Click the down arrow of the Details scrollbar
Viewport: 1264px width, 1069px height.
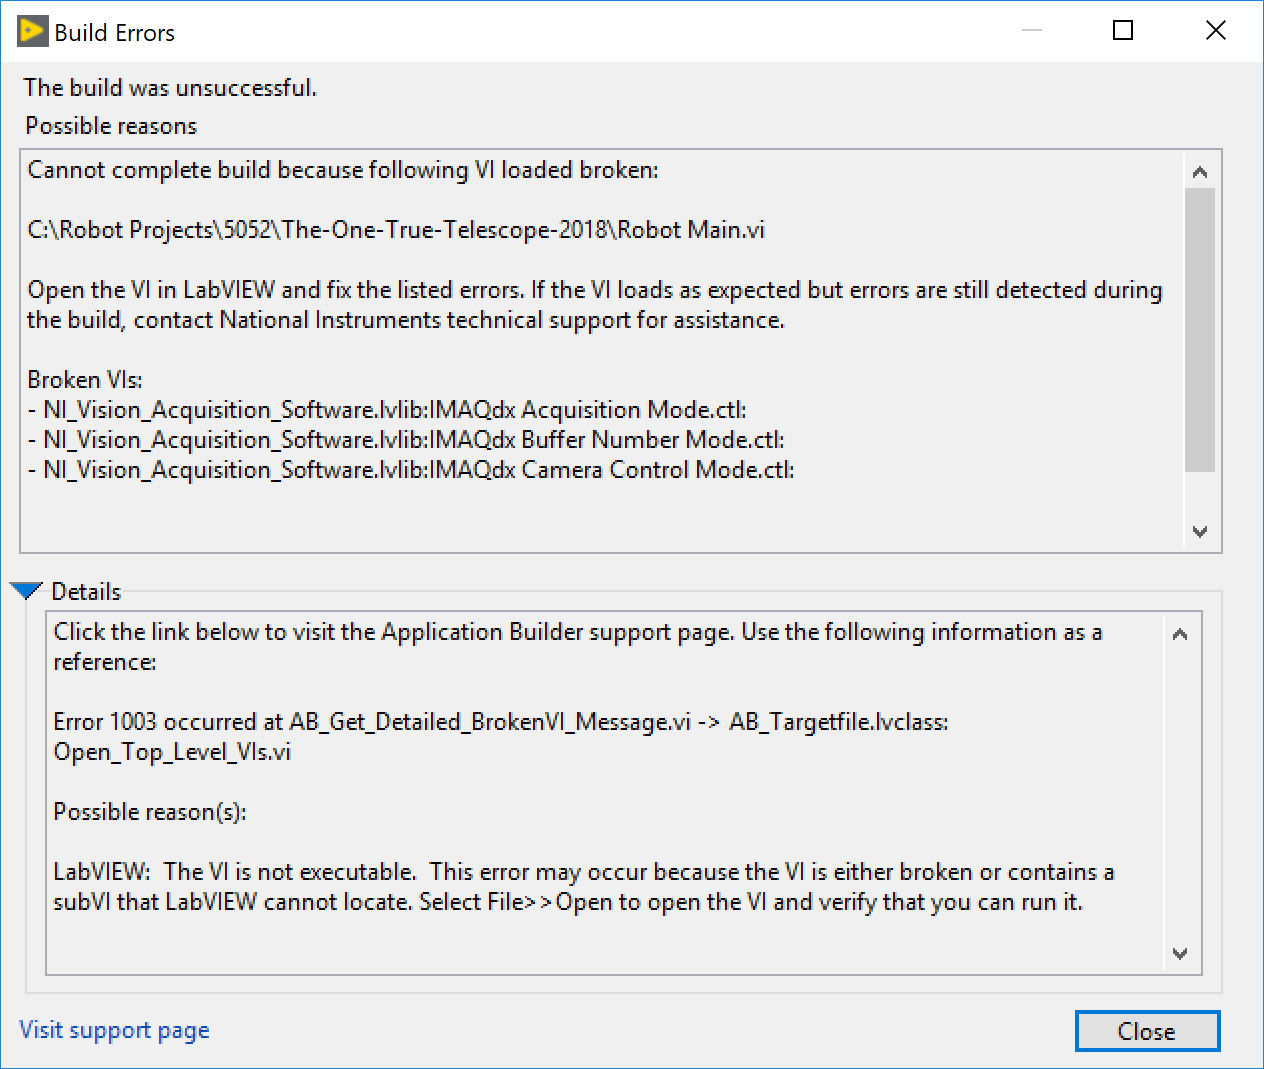click(x=1180, y=953)
